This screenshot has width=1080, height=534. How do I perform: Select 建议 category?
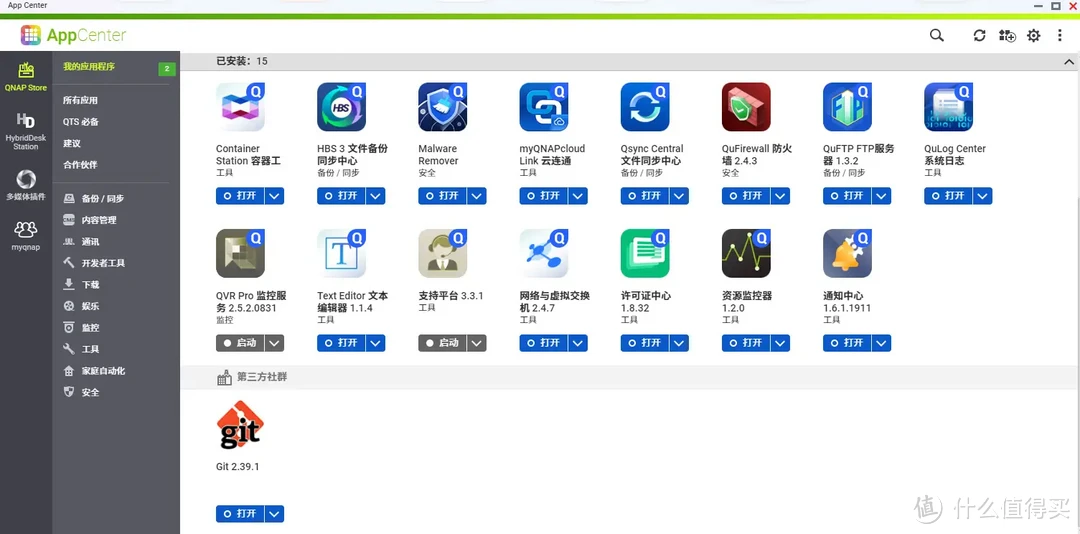pyautogui.click(x=72, y=143)
